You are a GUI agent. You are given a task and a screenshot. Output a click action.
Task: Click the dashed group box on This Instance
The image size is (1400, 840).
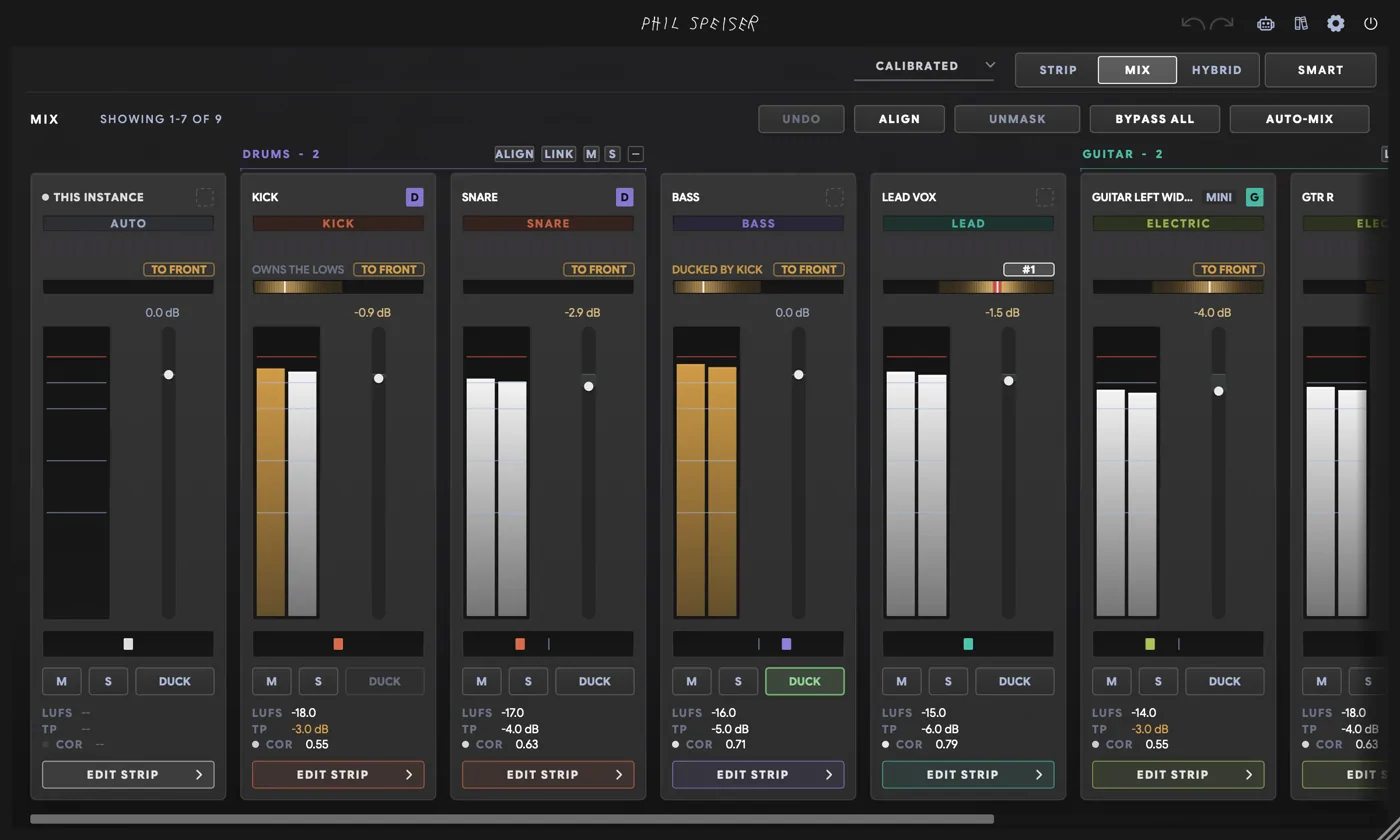coord(205,197)
